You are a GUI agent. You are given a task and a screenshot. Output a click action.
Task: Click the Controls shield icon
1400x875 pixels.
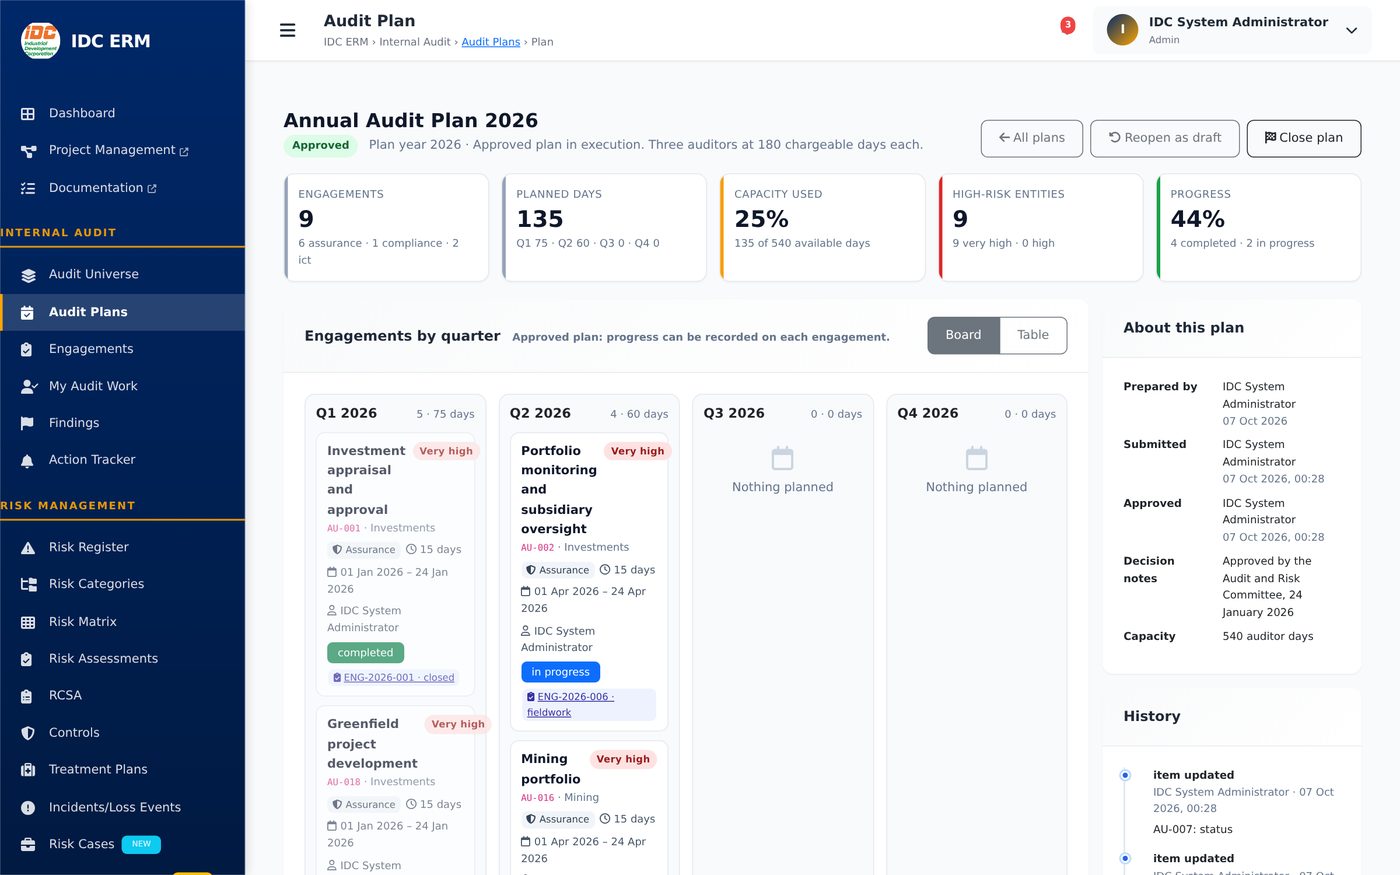(28, 733)
